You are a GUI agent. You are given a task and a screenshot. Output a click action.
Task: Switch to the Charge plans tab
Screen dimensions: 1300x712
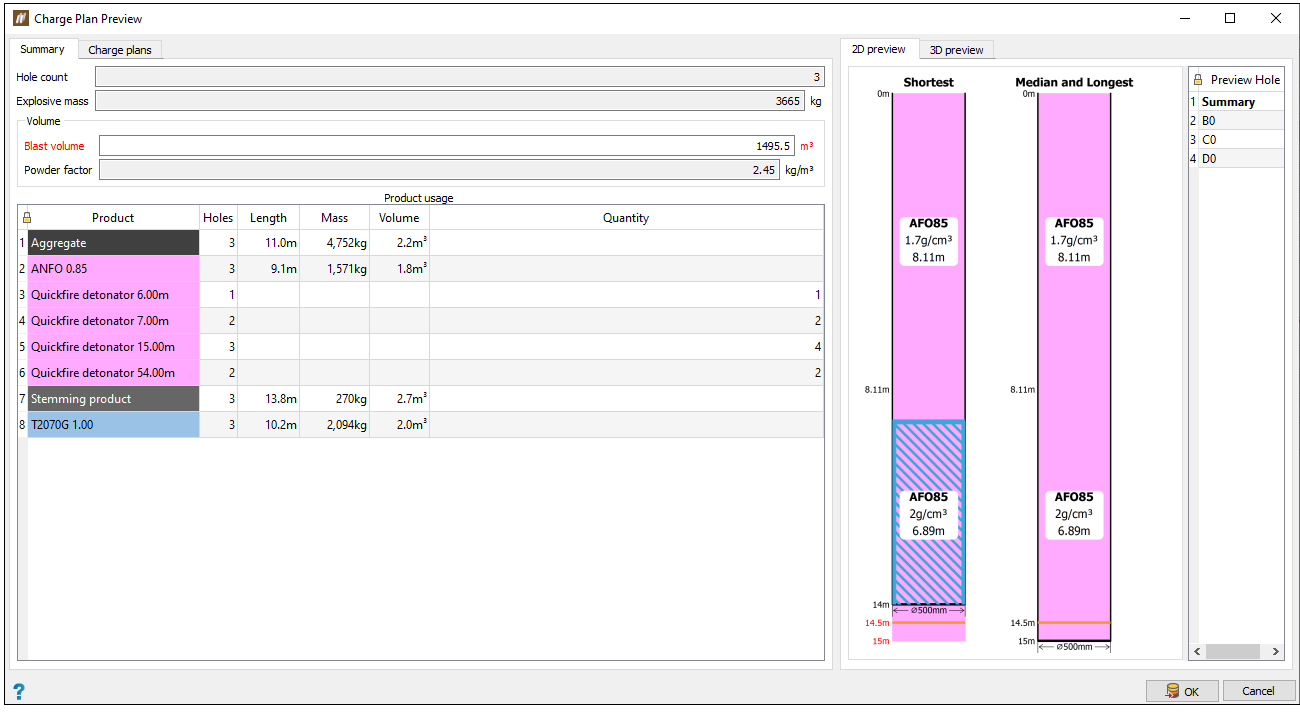119,50
